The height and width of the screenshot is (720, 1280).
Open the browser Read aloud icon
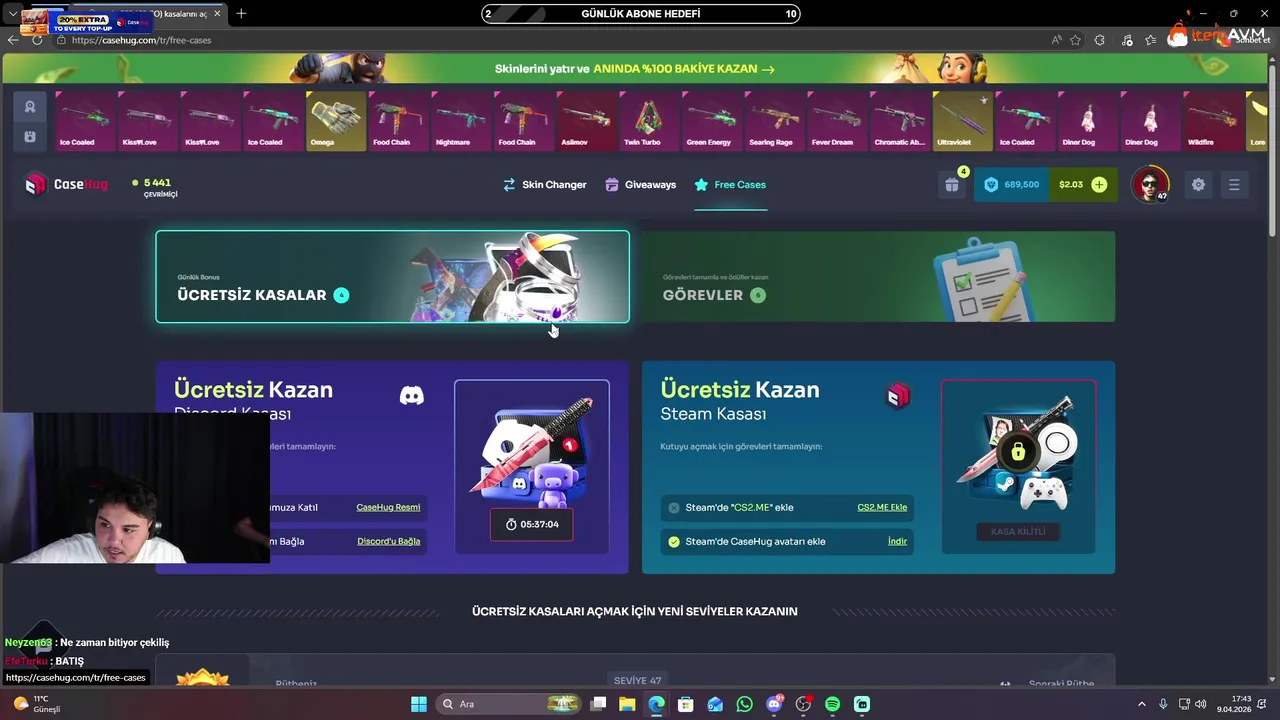pos(1057,40)
